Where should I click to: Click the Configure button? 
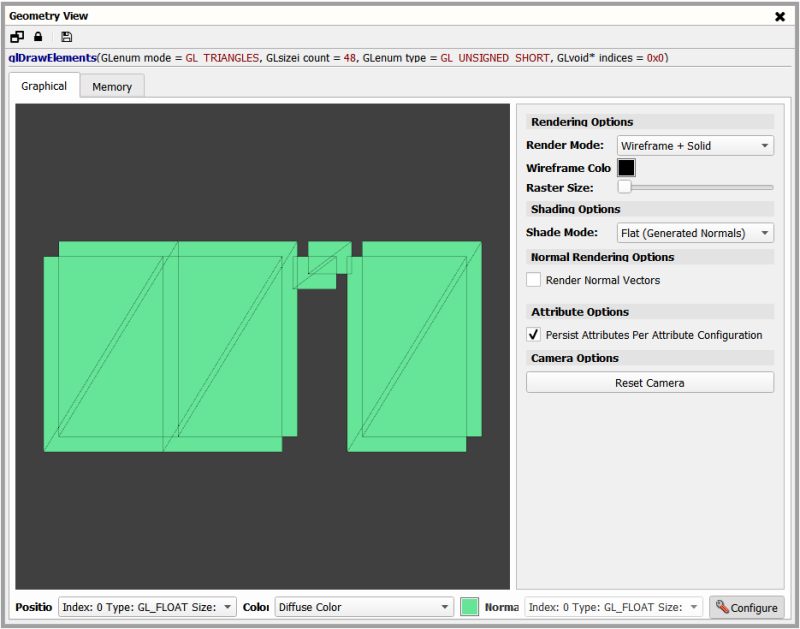tap(746, 607)
